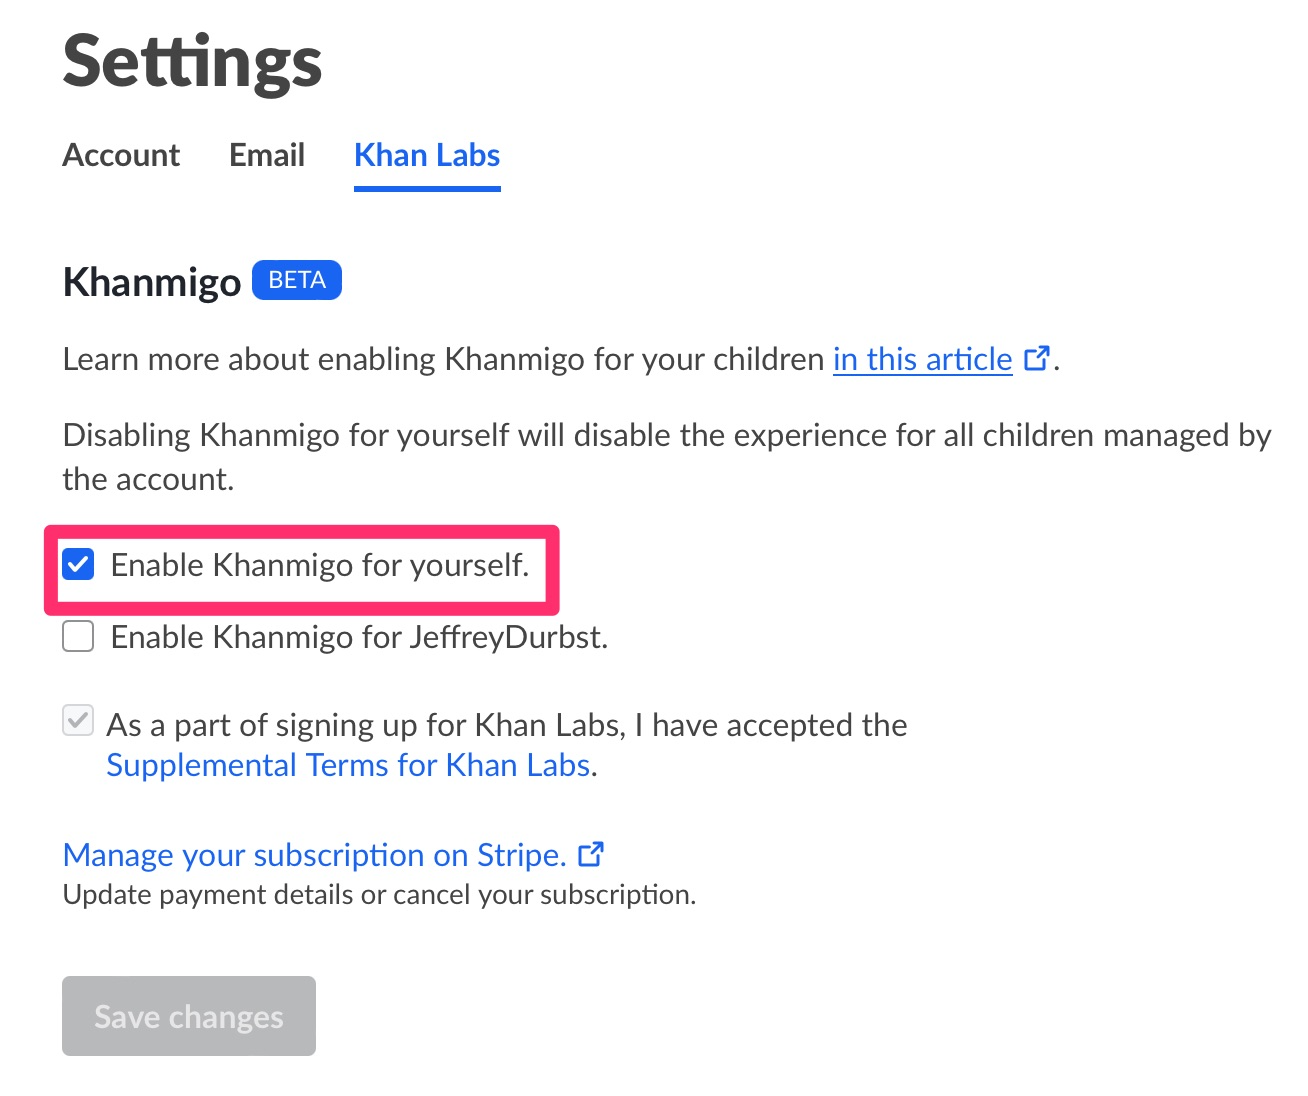This screenshot has height=1096, width=1308.
Task: Click external-link icon beside in this article
Action: [1038, 357]
